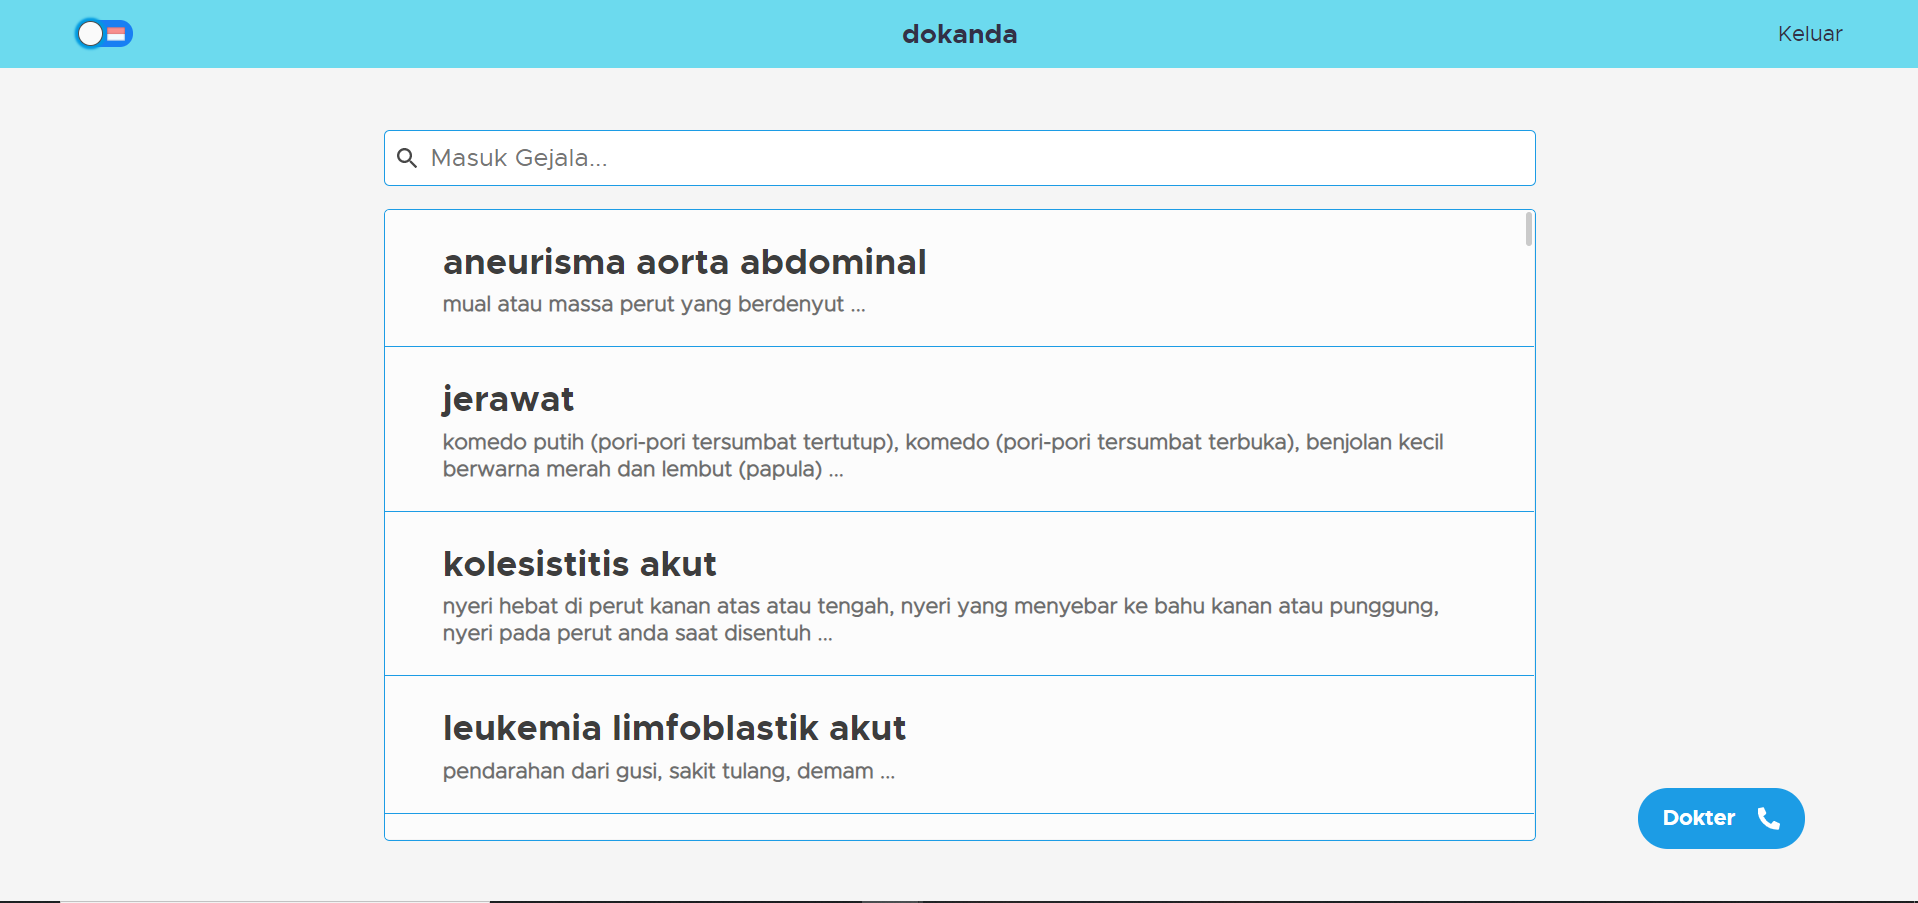This screenshot has height=903, width=1918.
Task: Click the 'pendarahan dari gusi' symptom text
Action: (x=668, y=771)
